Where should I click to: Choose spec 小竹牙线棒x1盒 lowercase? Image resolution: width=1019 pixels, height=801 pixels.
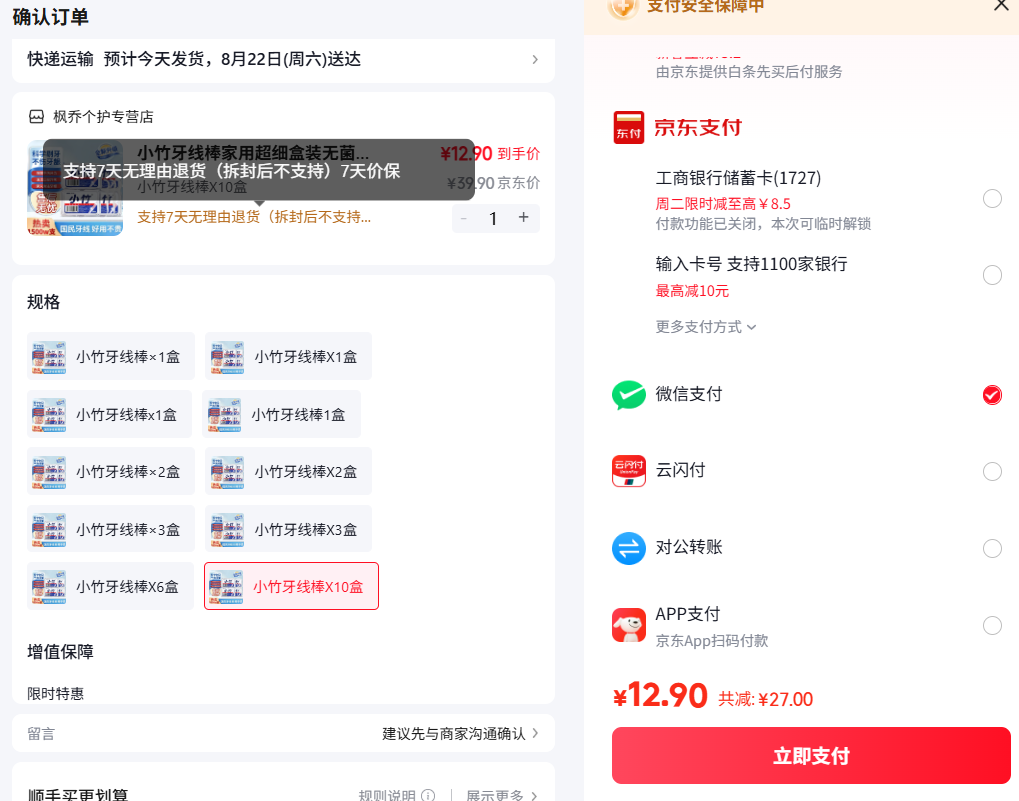109,414
